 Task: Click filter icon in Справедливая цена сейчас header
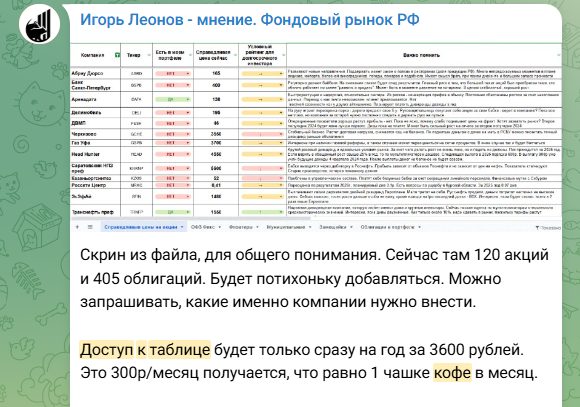(x=235, y=55)
